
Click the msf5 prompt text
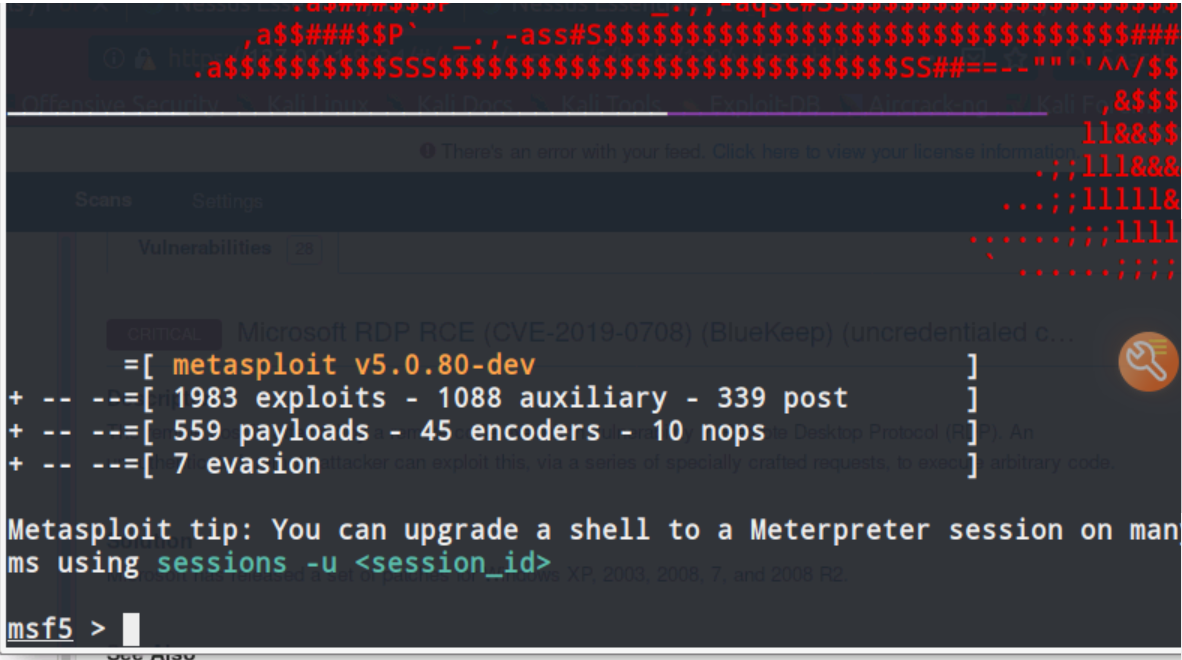point(40,628)
